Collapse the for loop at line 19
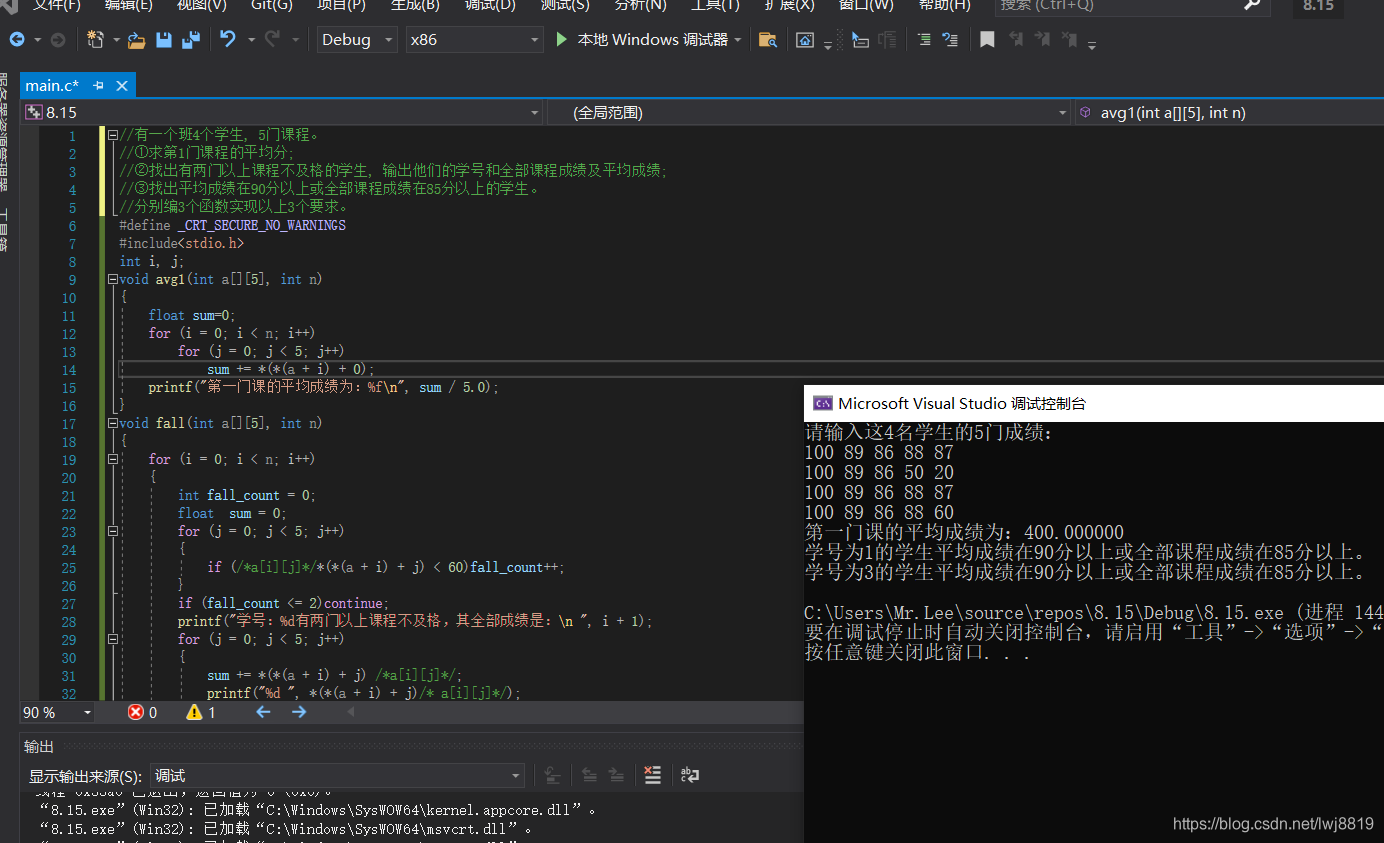 coord(113,459)
